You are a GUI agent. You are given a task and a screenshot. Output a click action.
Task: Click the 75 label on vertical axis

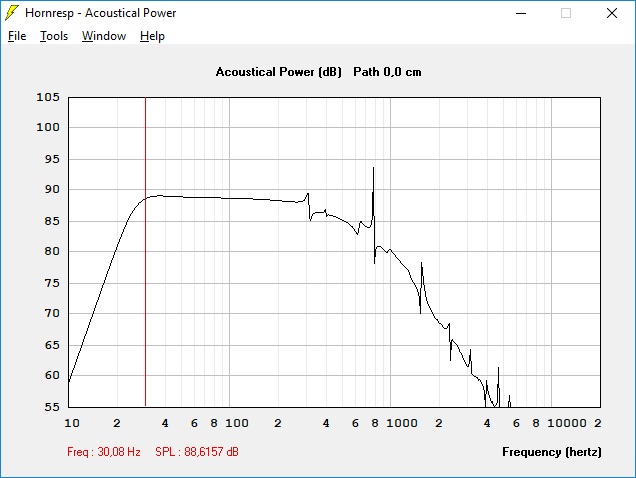52,283
